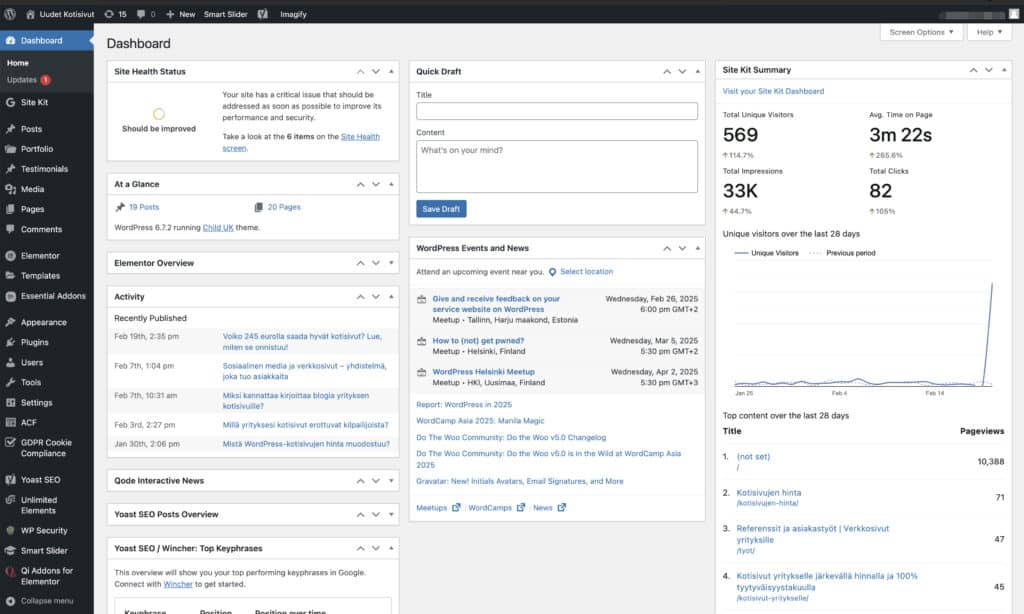Click the WordPress logo in the admin bar
1024x614 pixels.
point(11,13)
